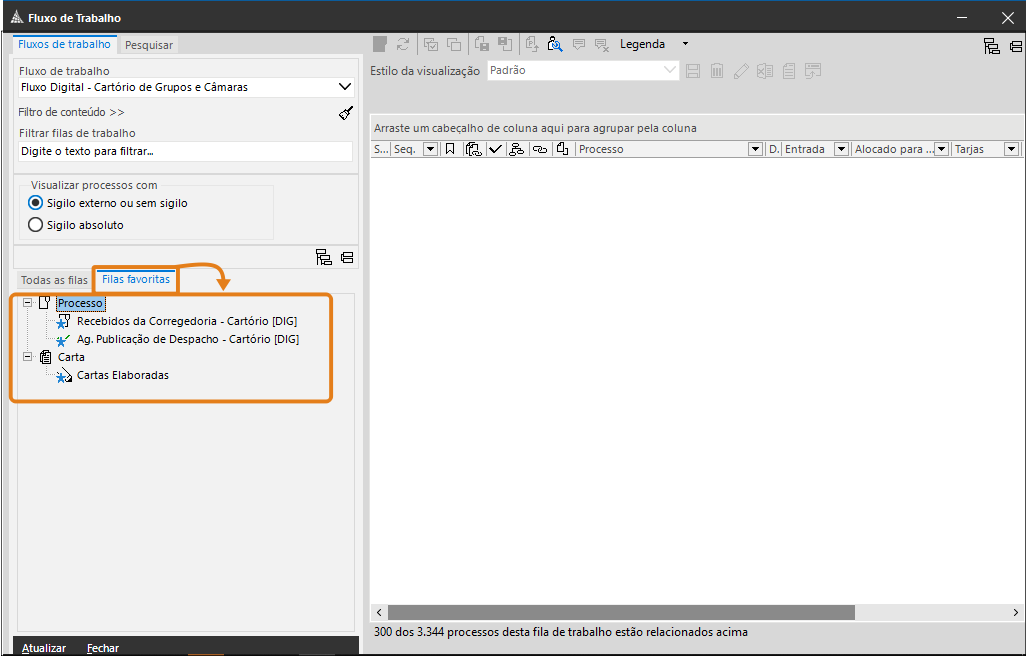Click the chain link column header icon
Image resolution: width=1027 pixels, height=657 pixels.
pyautogui.click(x=540, y=149)
